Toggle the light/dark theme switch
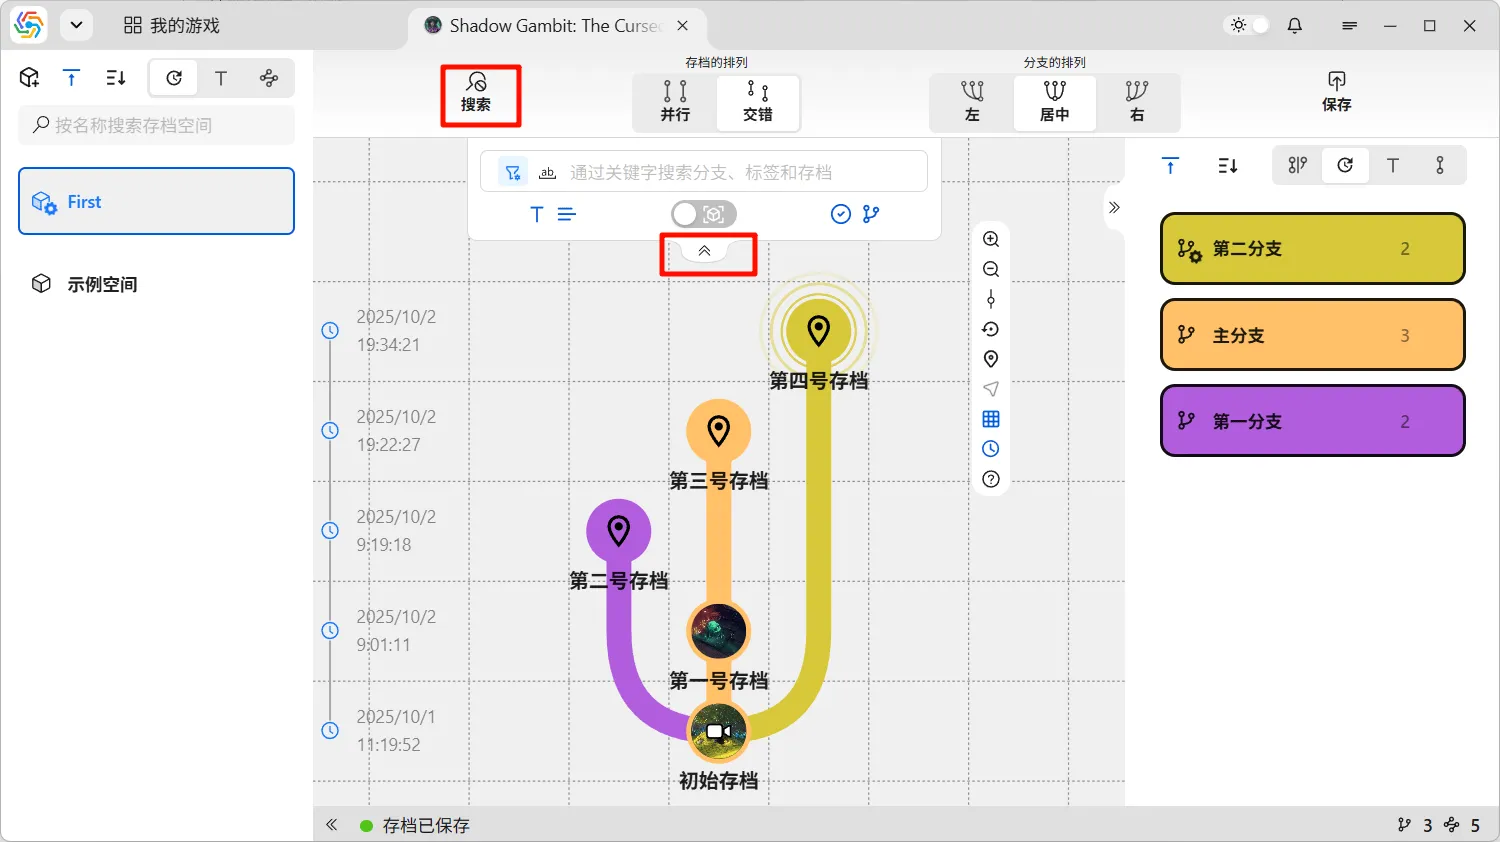This screenshot has width=1500, height=842. 1249,26
